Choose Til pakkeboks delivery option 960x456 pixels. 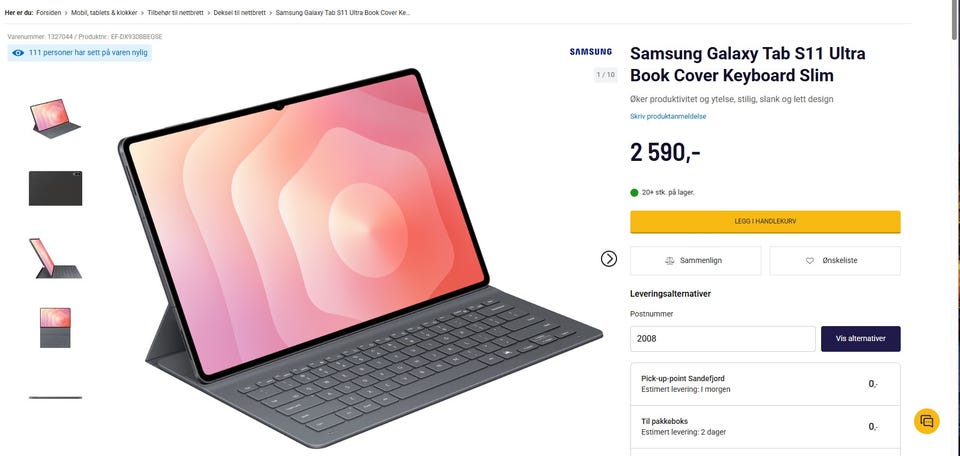(x=764, y=427)
